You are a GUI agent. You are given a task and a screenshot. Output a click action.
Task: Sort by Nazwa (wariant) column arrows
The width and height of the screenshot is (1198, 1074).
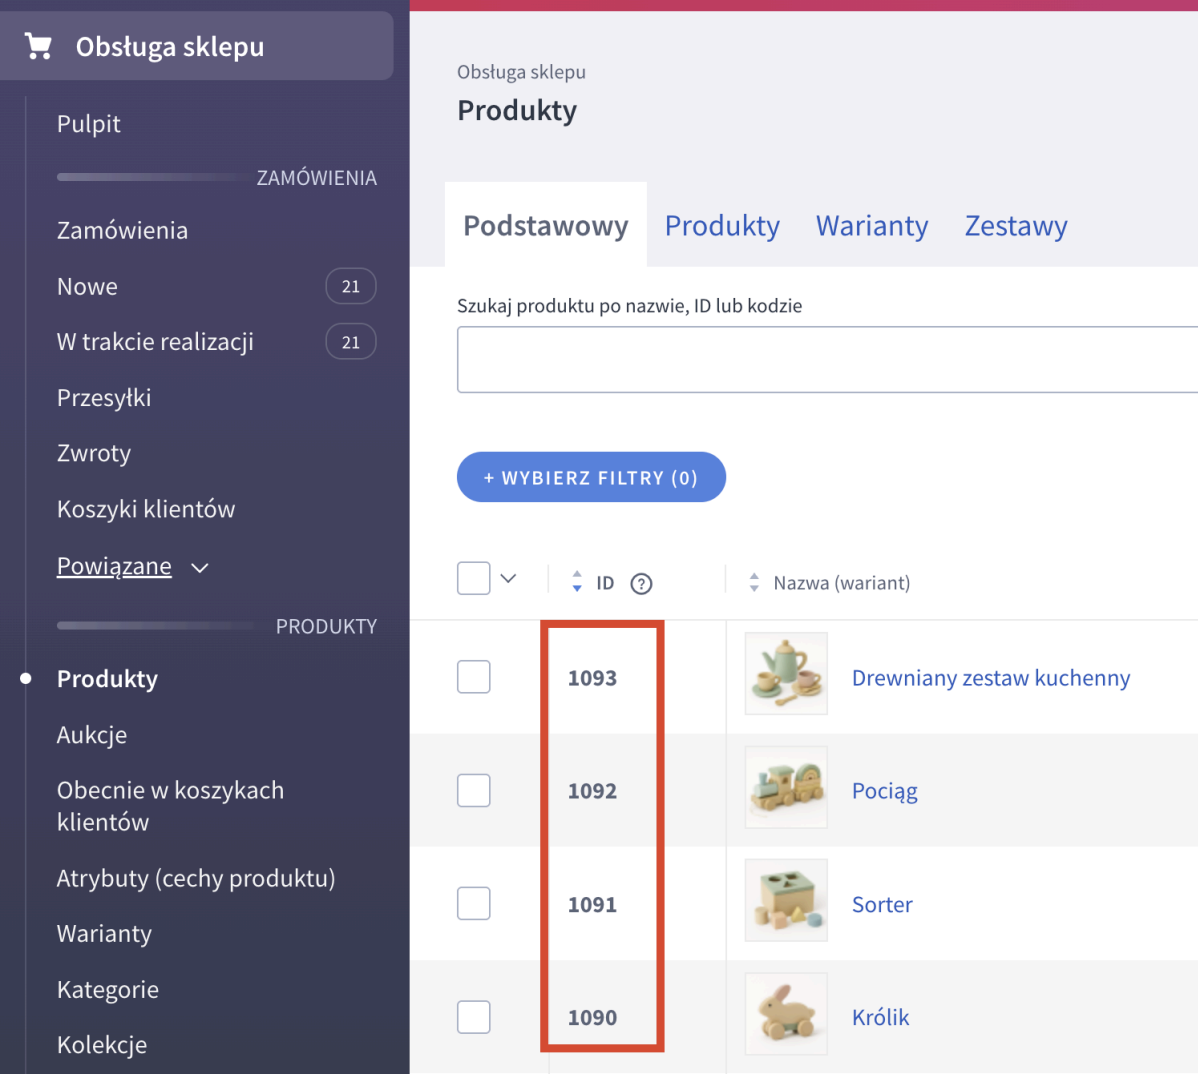click(x=754, y=582)
